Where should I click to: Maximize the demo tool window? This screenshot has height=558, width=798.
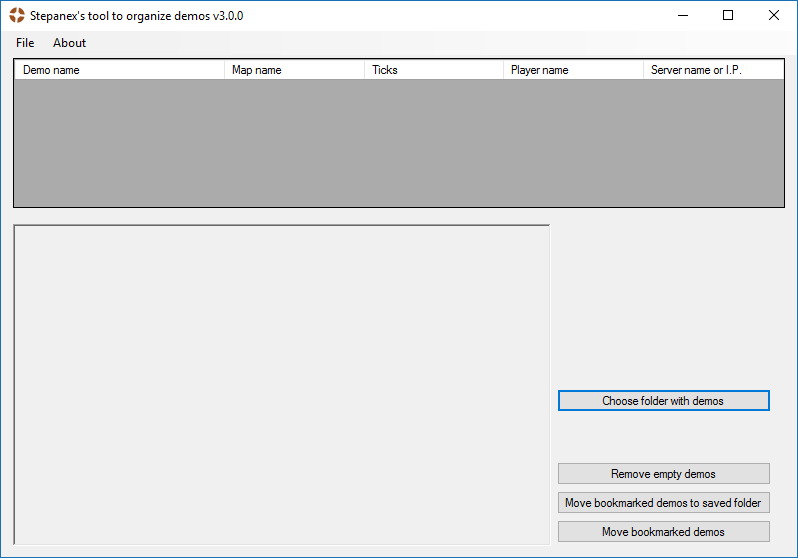coord(728,15)
